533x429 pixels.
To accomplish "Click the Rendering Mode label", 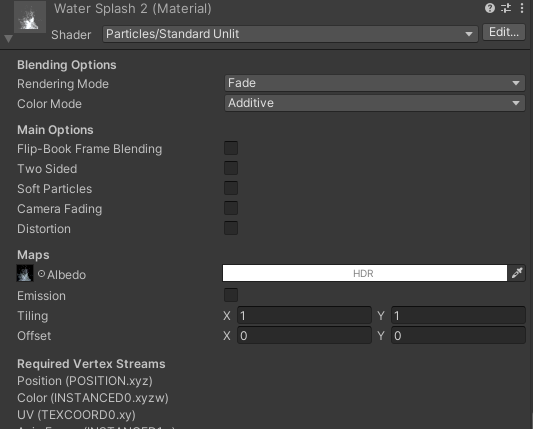I will pos(63,84).
